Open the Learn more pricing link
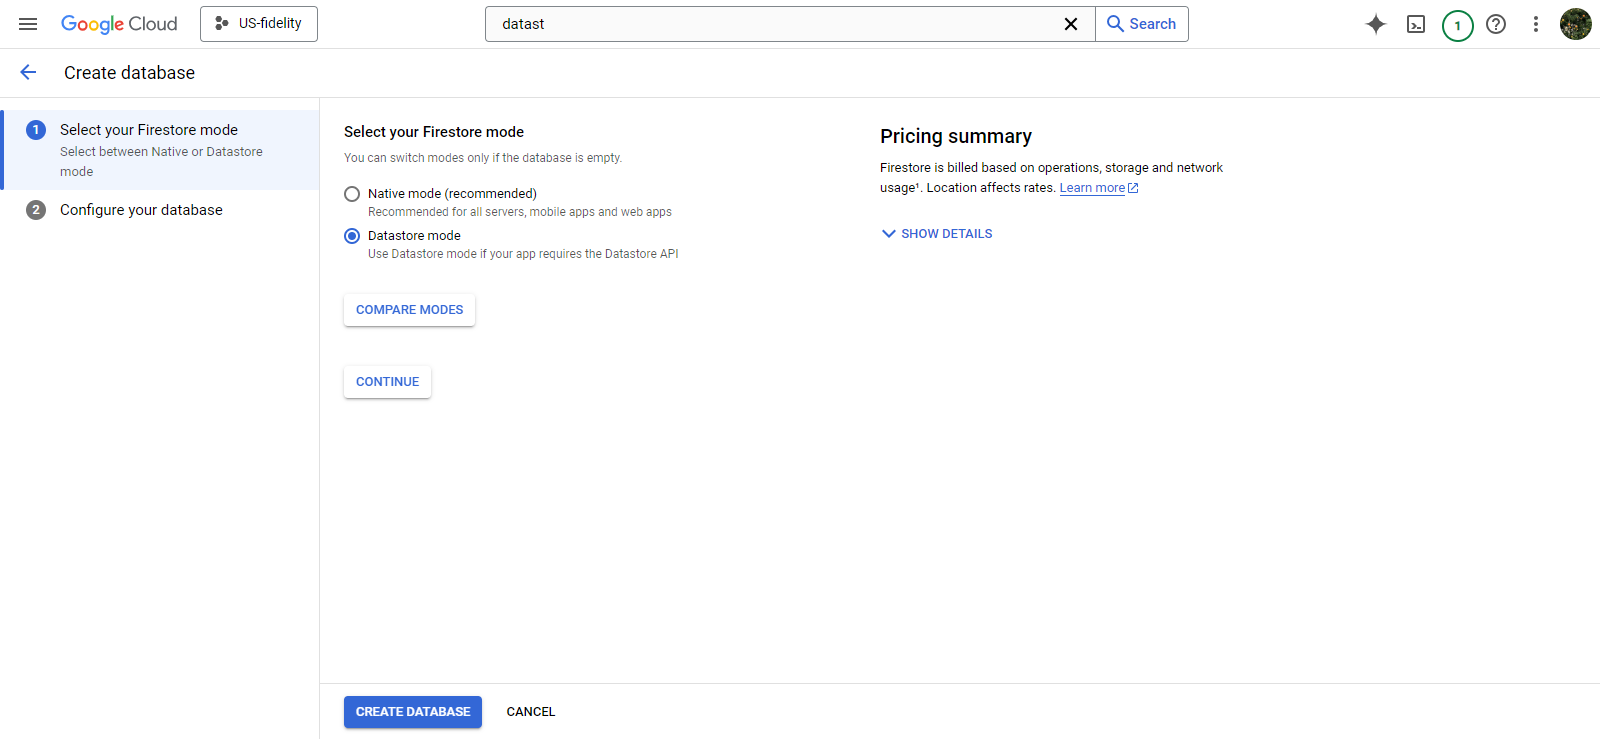The height and width of the screenshot is (739, 1600). [1092, 188]
